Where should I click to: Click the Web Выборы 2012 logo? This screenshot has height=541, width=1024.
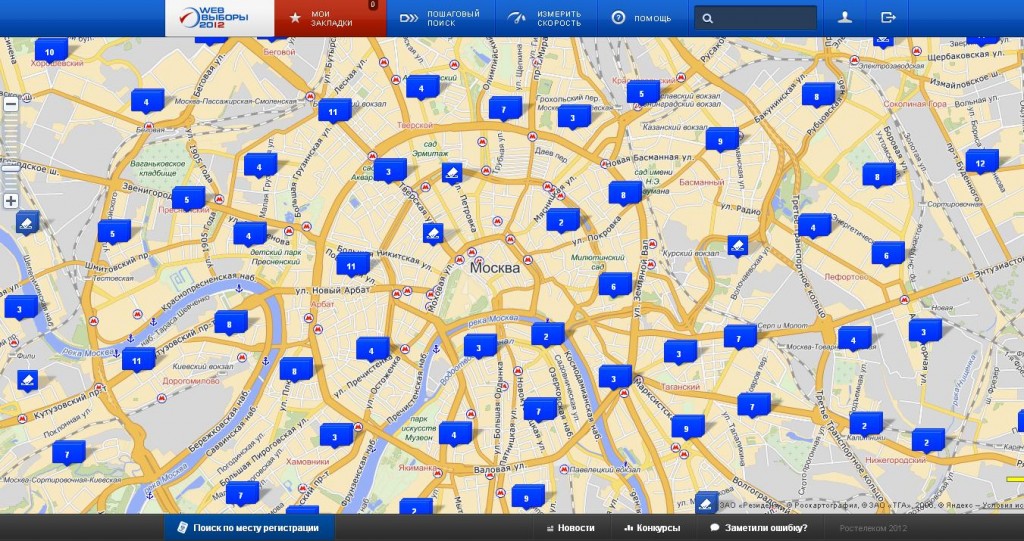point(220,18)
